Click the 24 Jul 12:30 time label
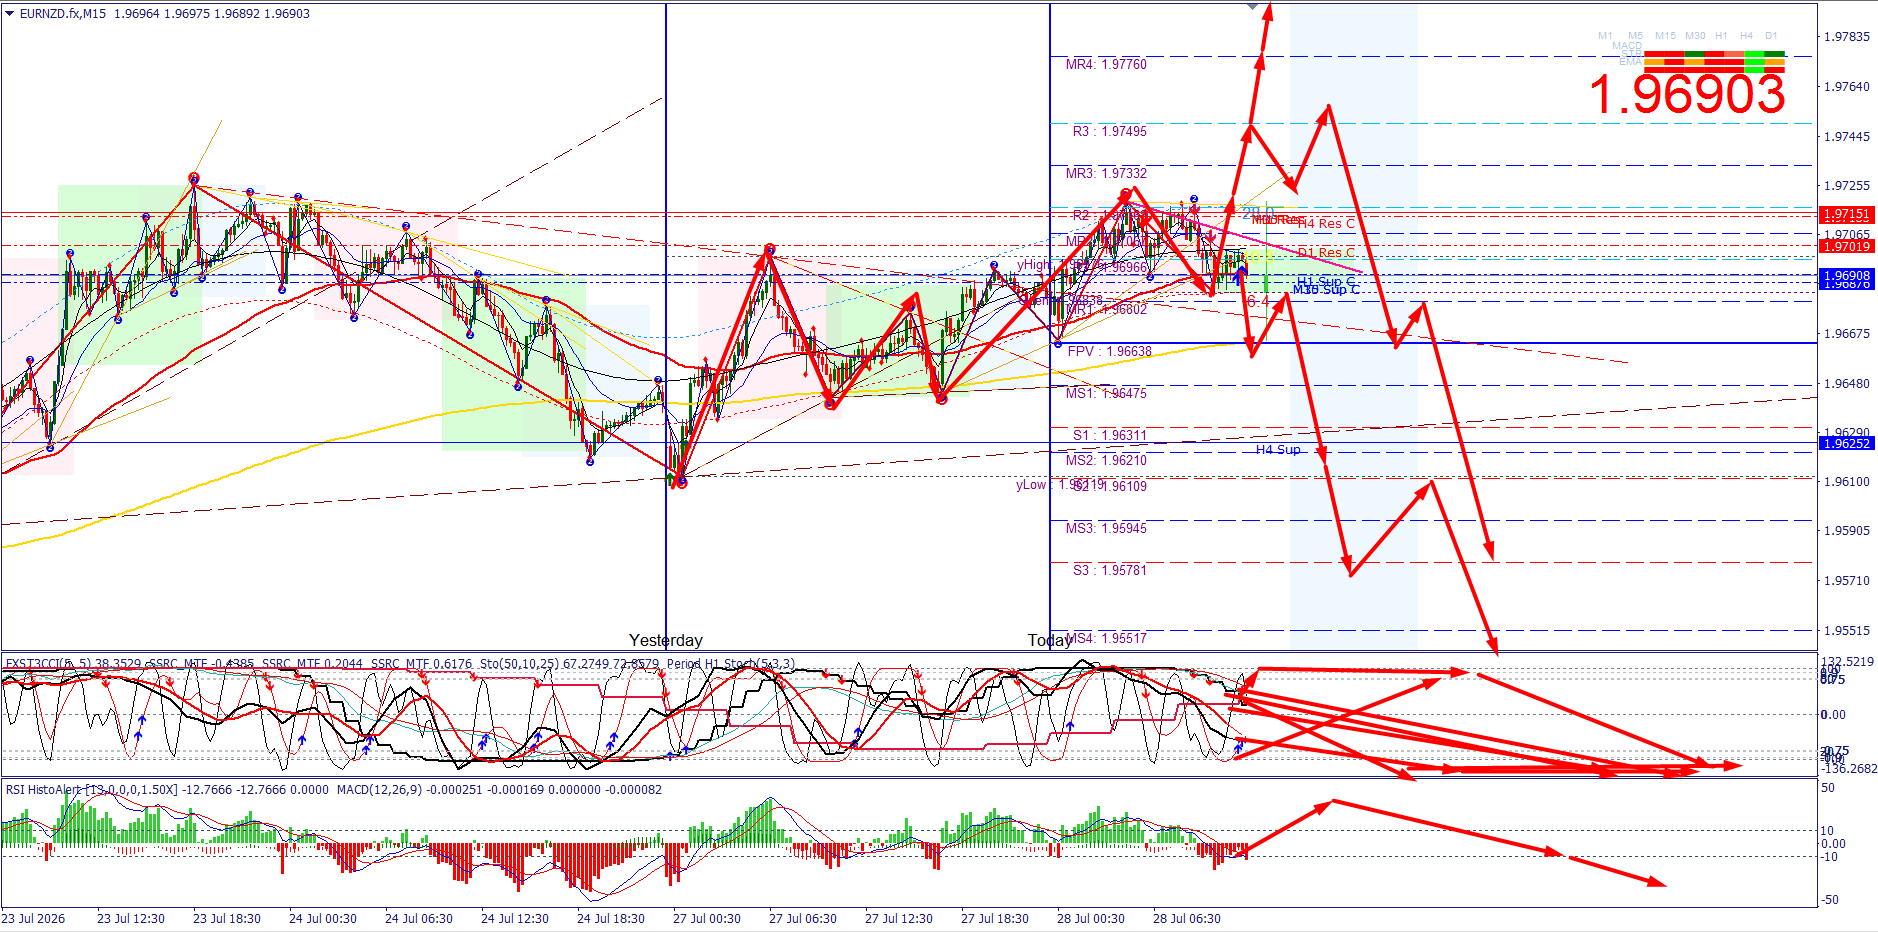1878x932 pixels. point(515,918)
